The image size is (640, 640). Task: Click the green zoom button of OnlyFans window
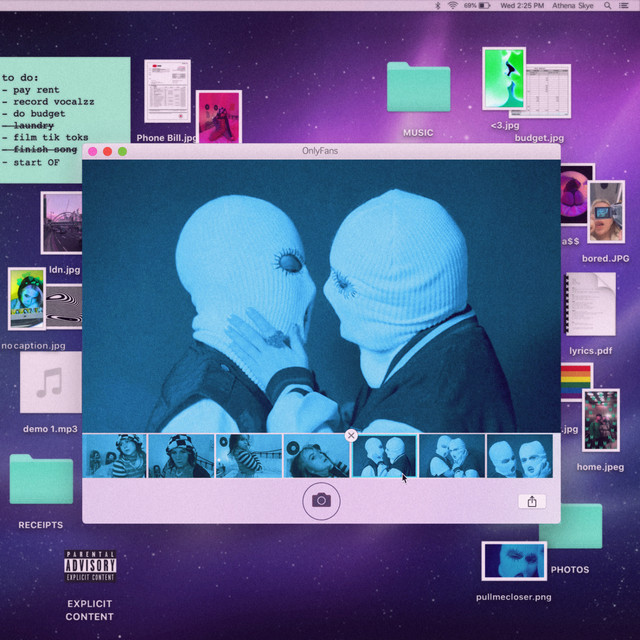click(122, 151)
